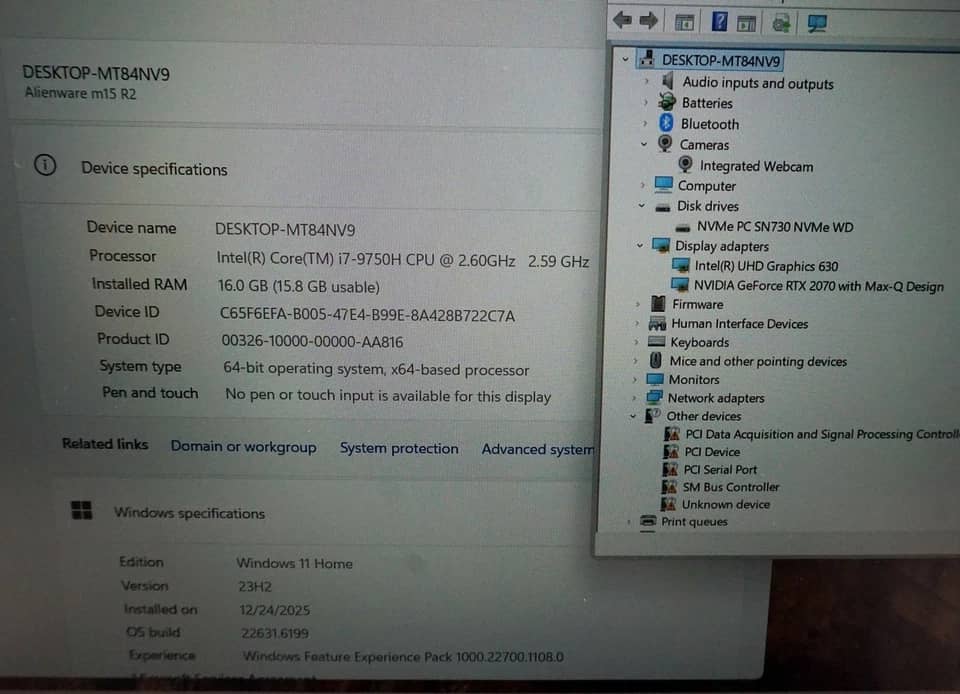
Task: Click the Windows specifications section header
Action: 190,513
